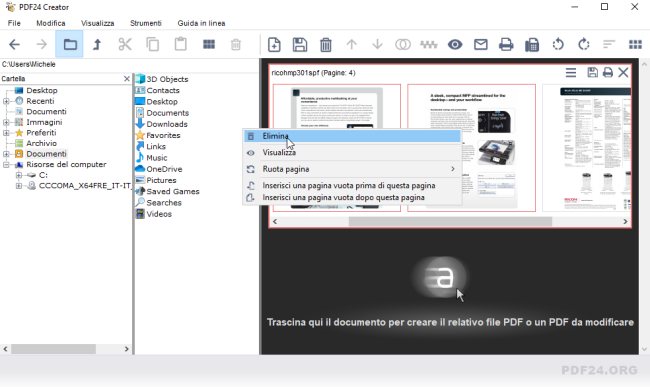Click the explorer trash delete icon
Viewport: 650px width, 387px height.
[x=236, y=44]
